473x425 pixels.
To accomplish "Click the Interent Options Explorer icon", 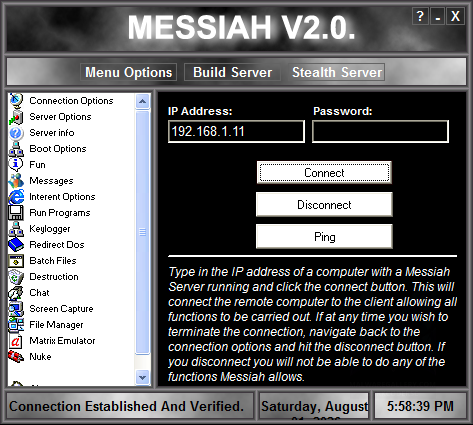I will point(16,197).
